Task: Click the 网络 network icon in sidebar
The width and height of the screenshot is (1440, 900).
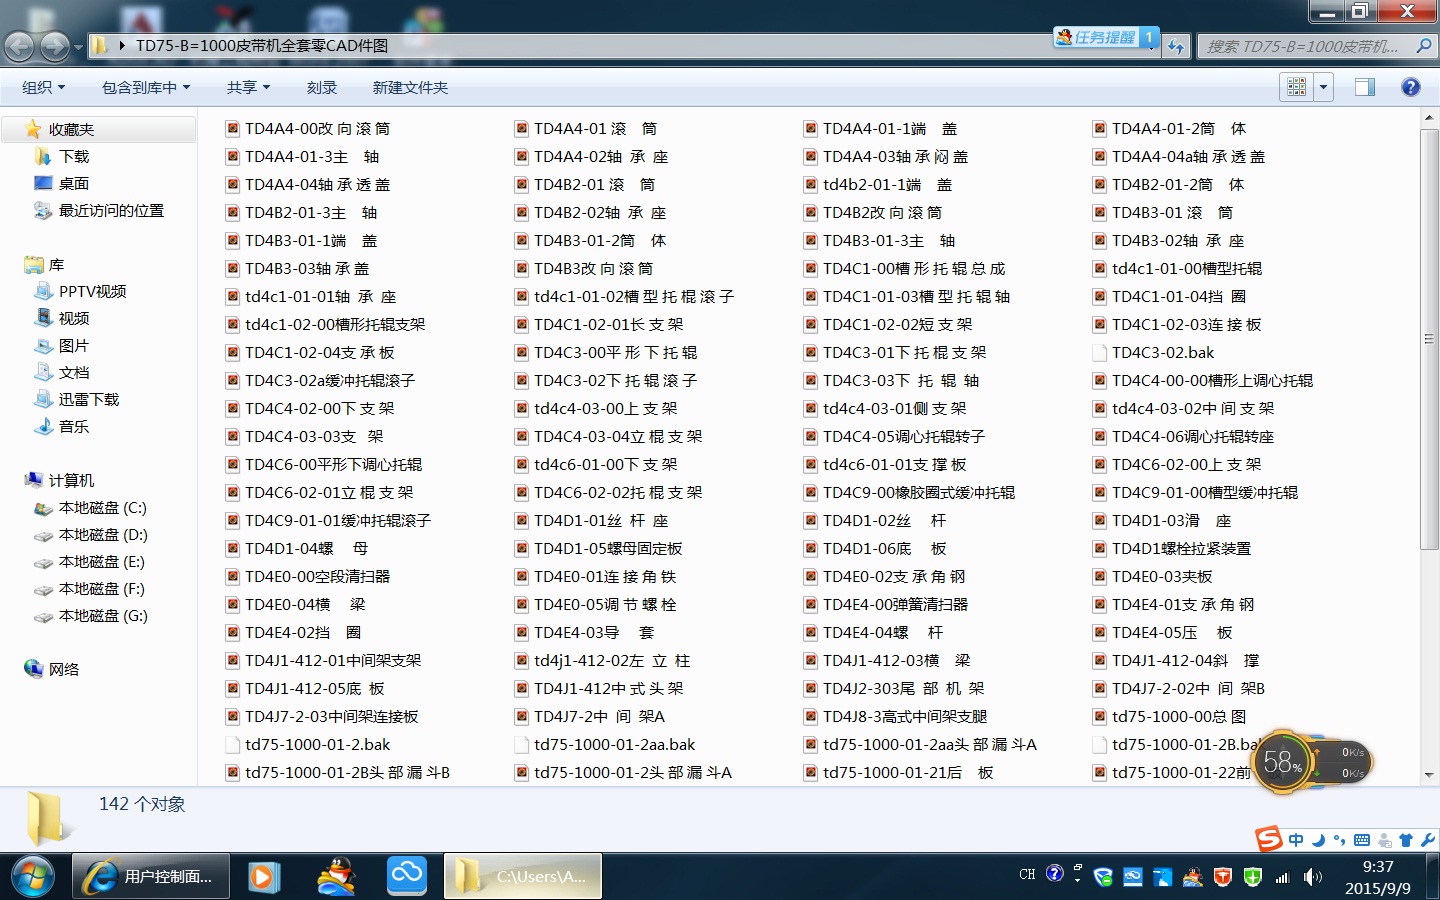Action: (33, 669)
